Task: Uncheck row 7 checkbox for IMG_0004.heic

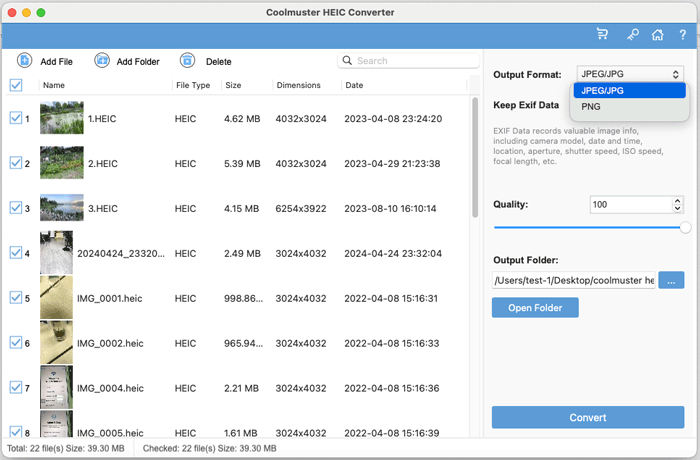Action: click(16, 387)
